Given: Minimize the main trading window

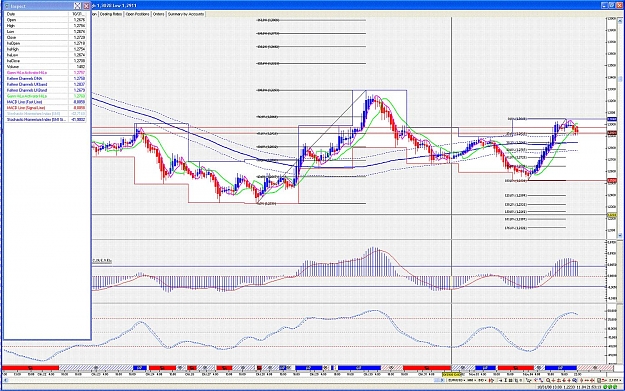Looking at the screenshot, I should point(605,5).
